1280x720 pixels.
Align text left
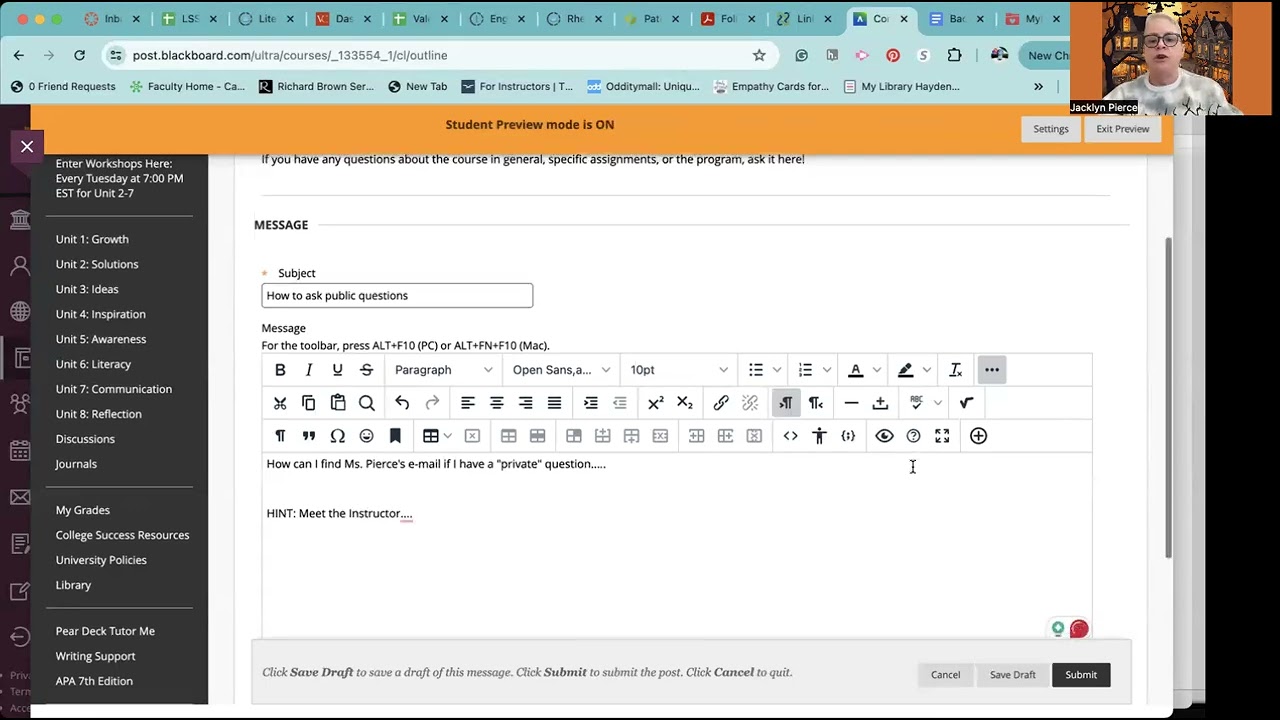[x=467, y=403]
